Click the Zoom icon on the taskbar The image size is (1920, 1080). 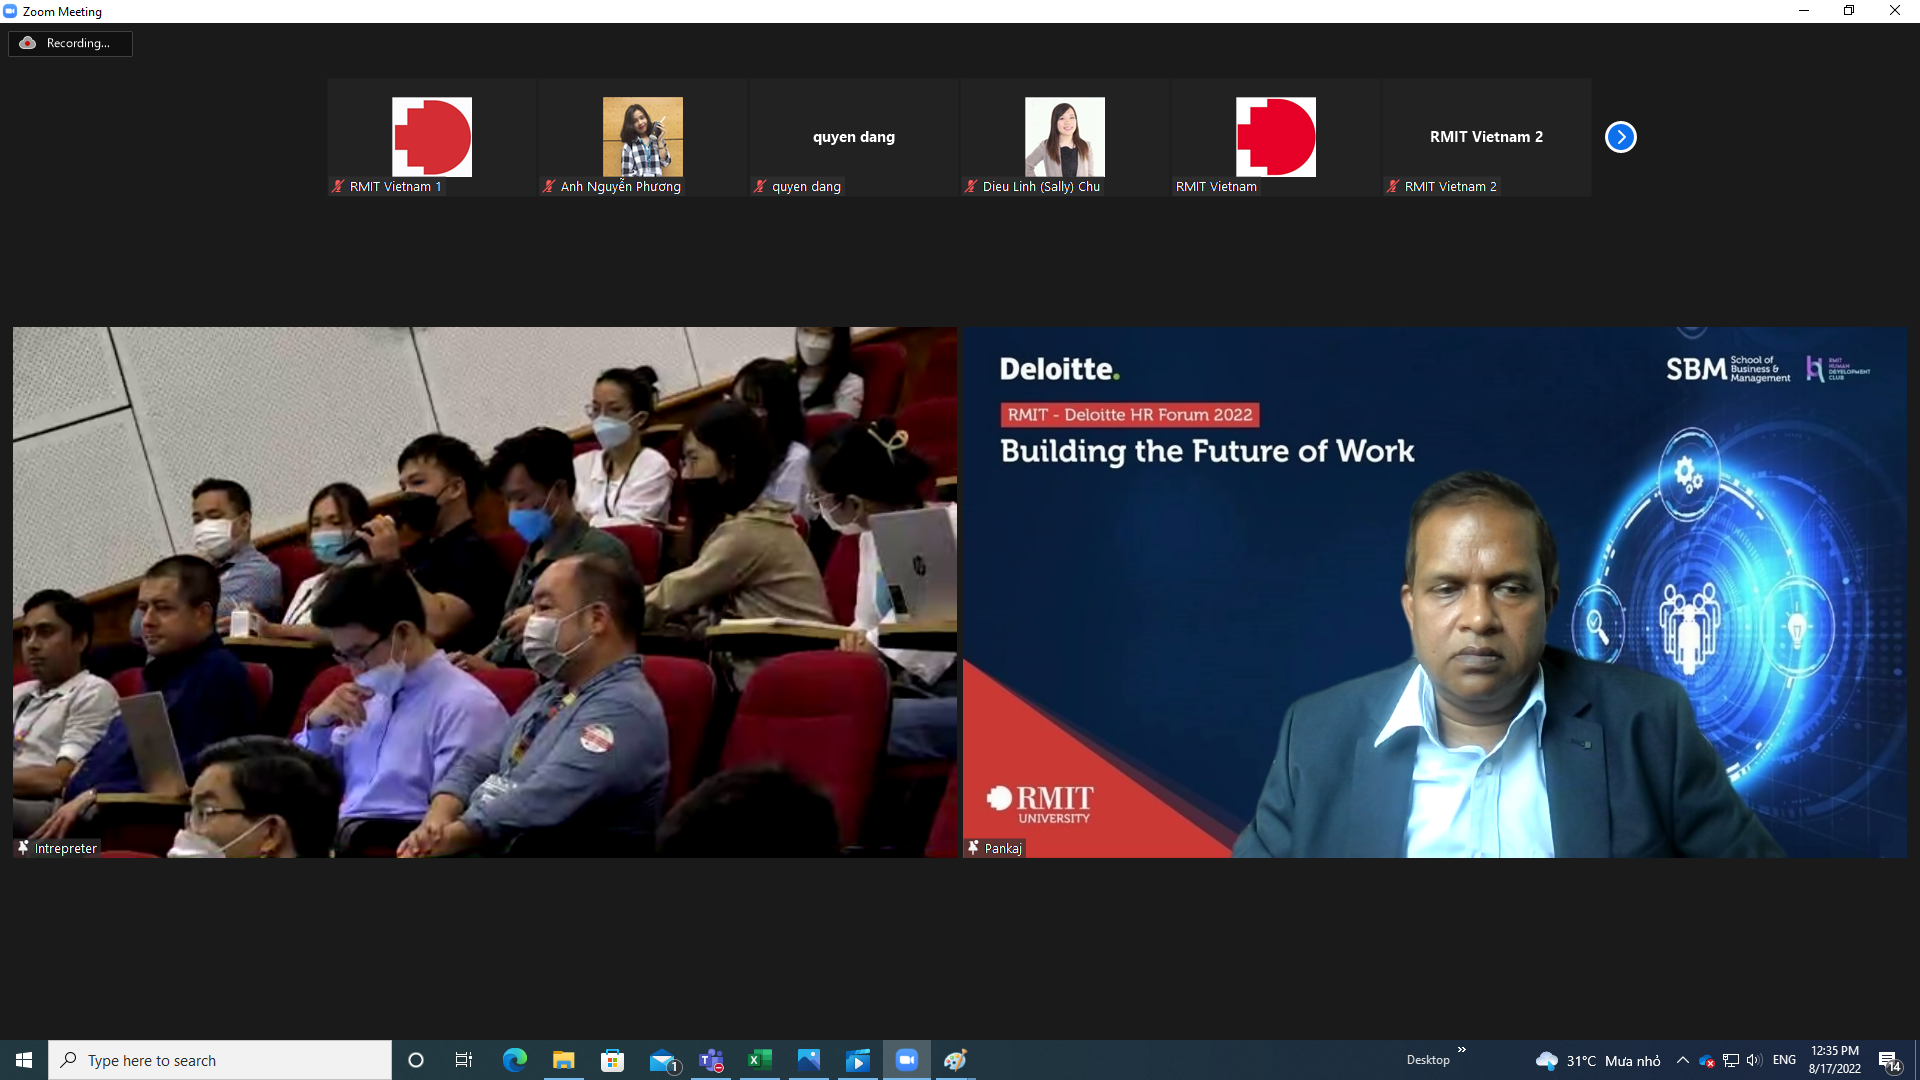[907, 1060]
